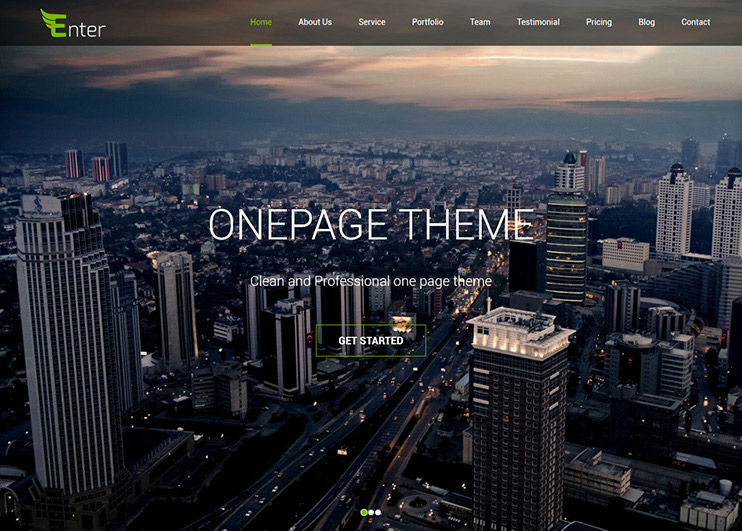Switch to the second slide dot
This screenshot has height=531, width=742.
pyautogui.click(x=371, y=513)
